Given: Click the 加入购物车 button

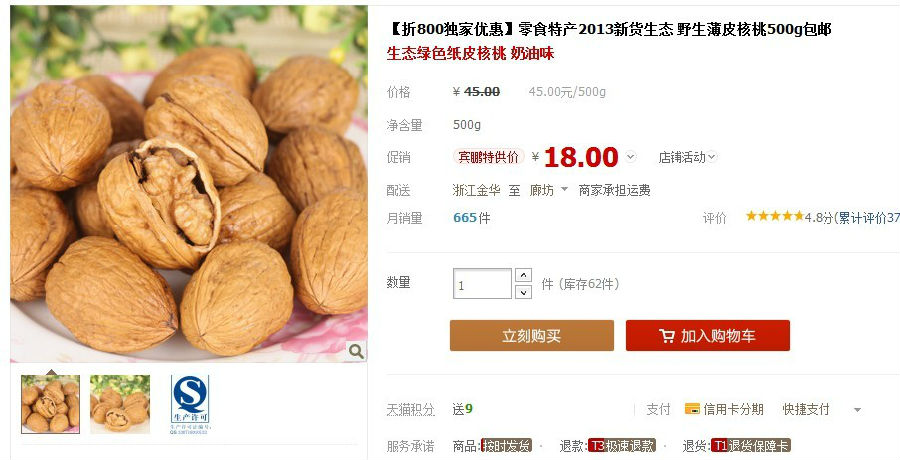Looking at the screenshot, I should click(708, 335).
